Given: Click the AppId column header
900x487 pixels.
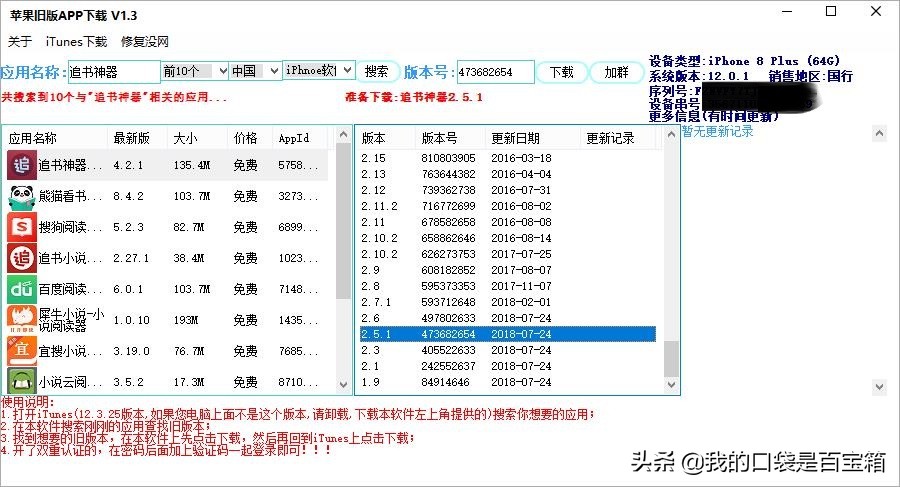Looking at the screenshot, I should coord(300,138).
